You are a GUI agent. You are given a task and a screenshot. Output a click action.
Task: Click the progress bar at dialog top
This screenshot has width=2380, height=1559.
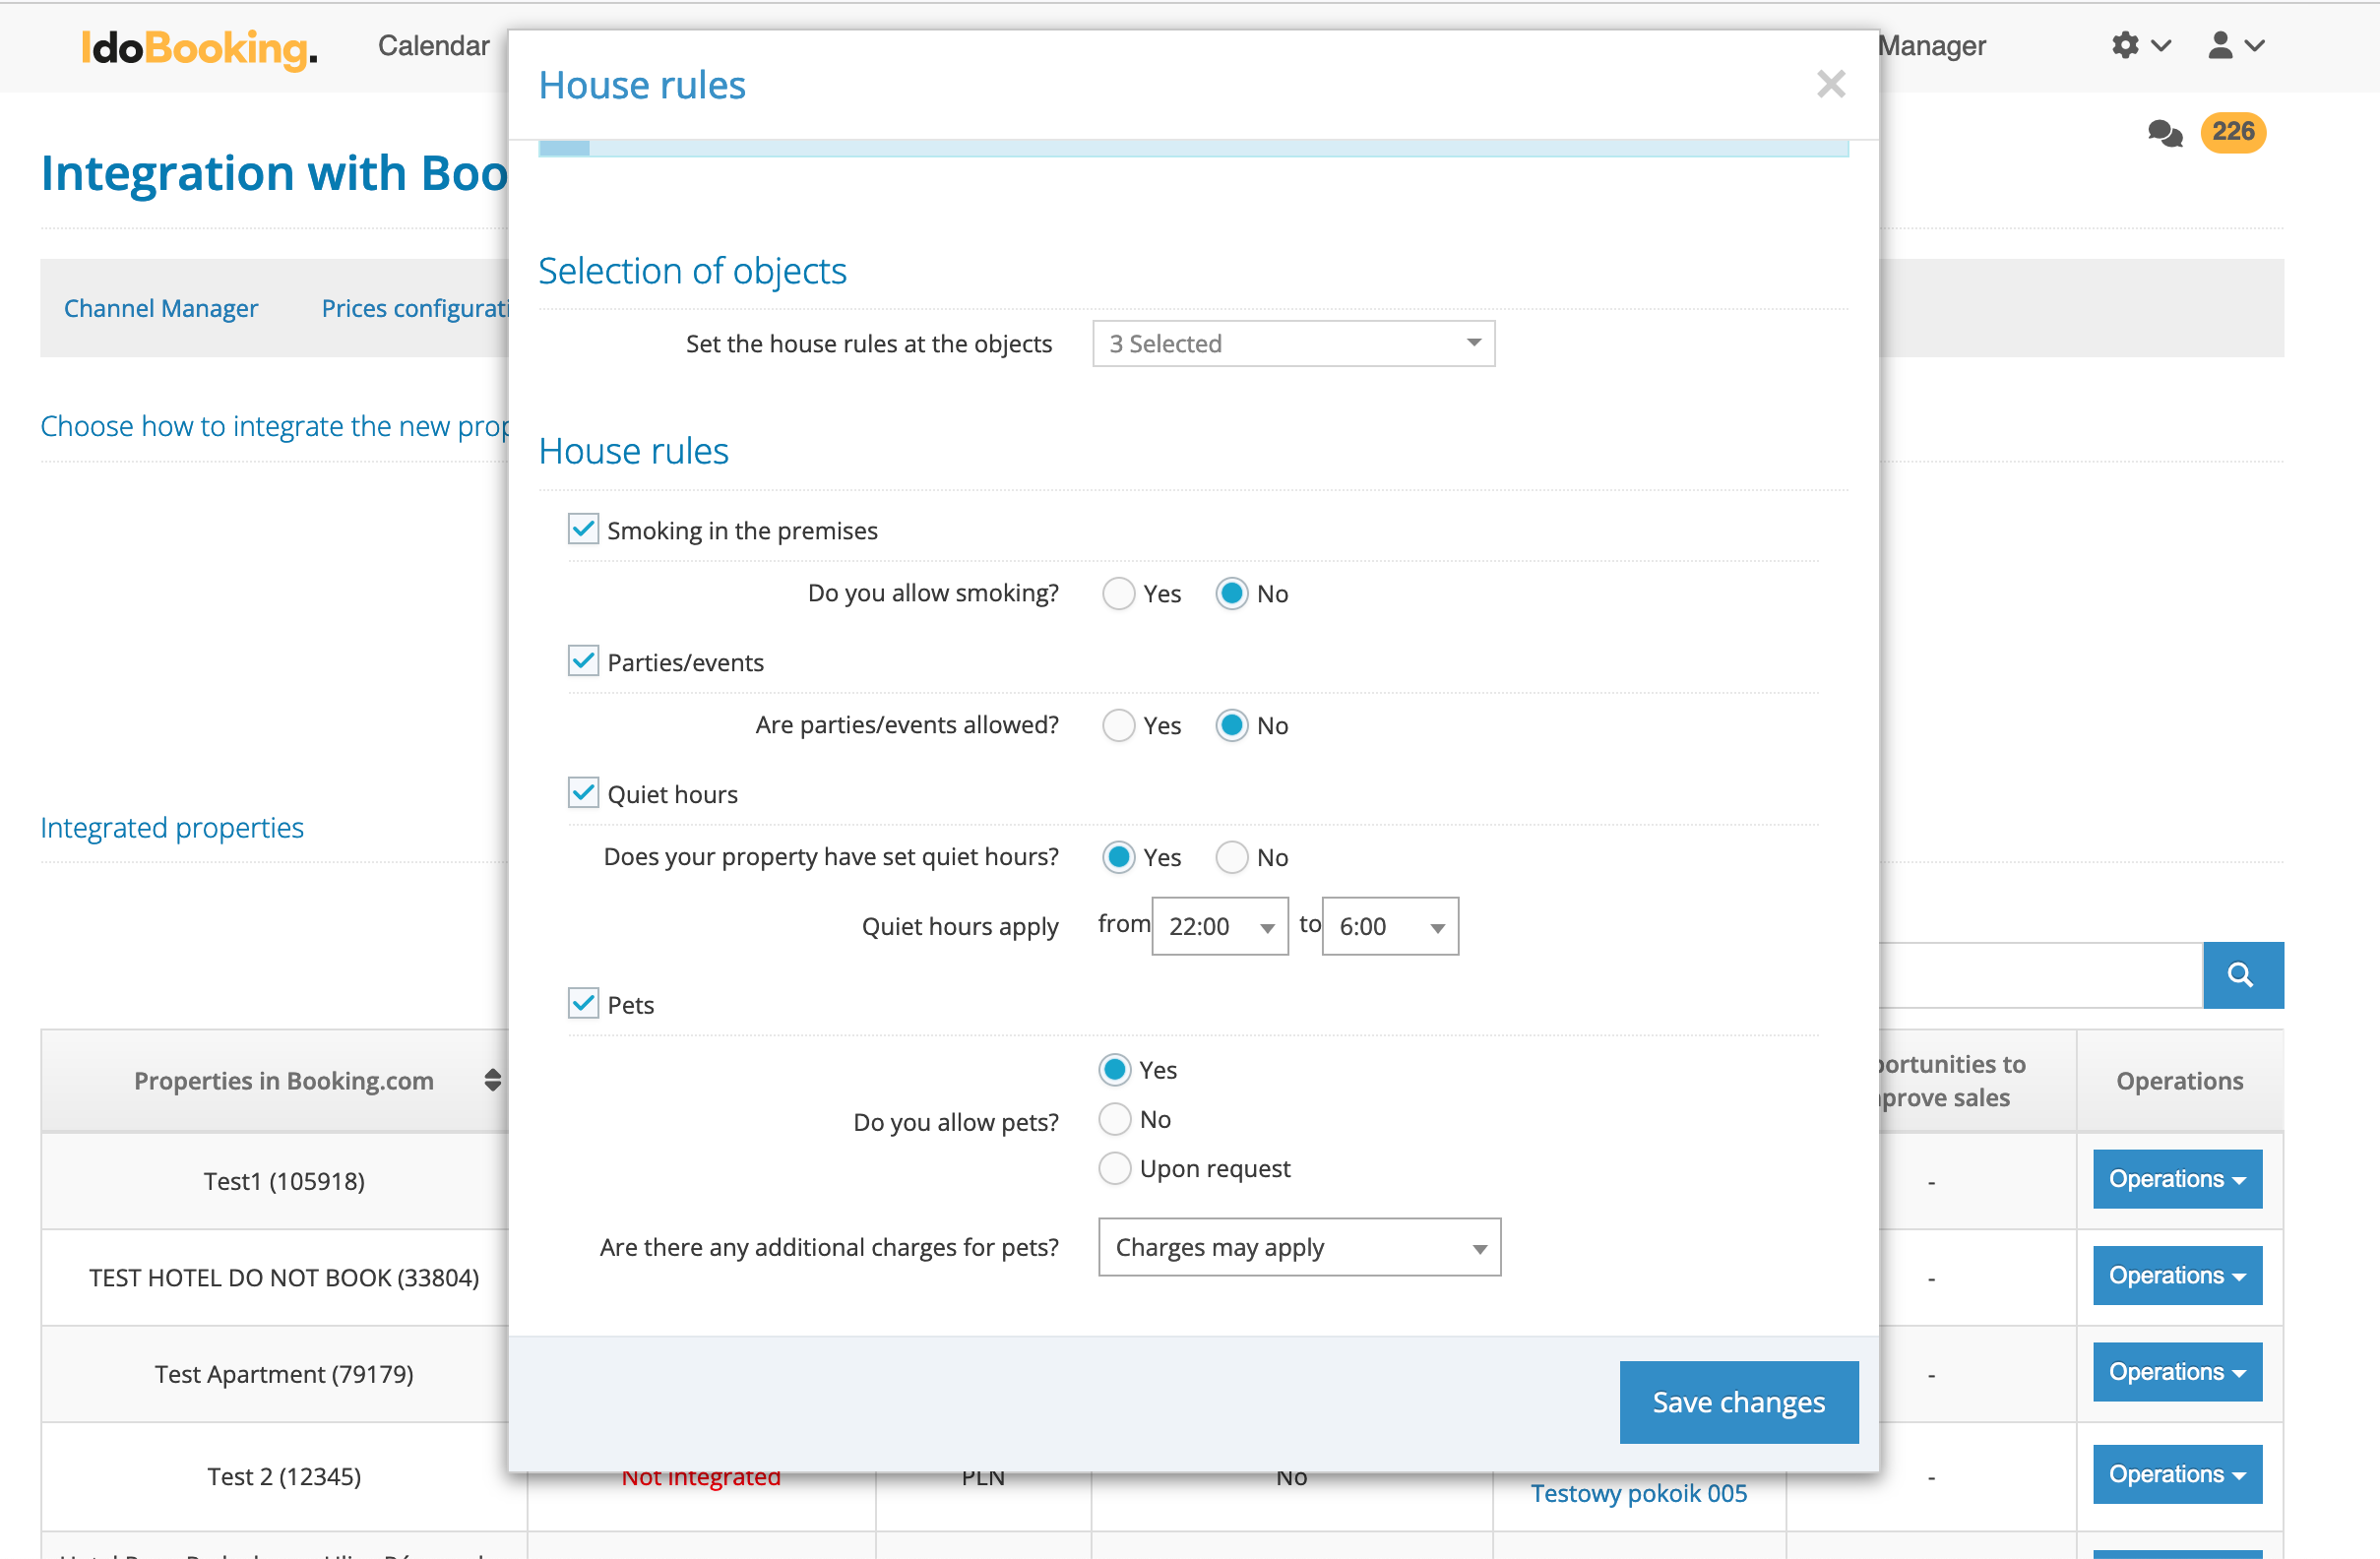point(1192,148)
